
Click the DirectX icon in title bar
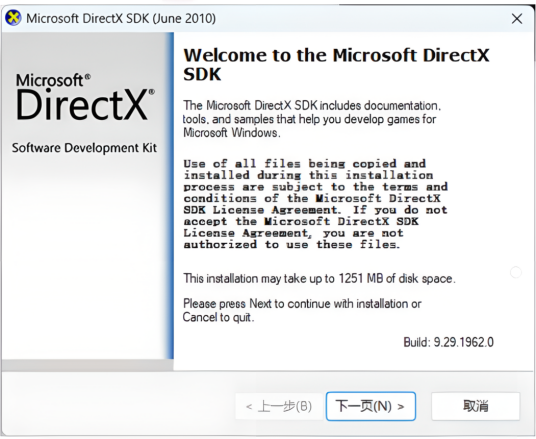click(13, 18)
